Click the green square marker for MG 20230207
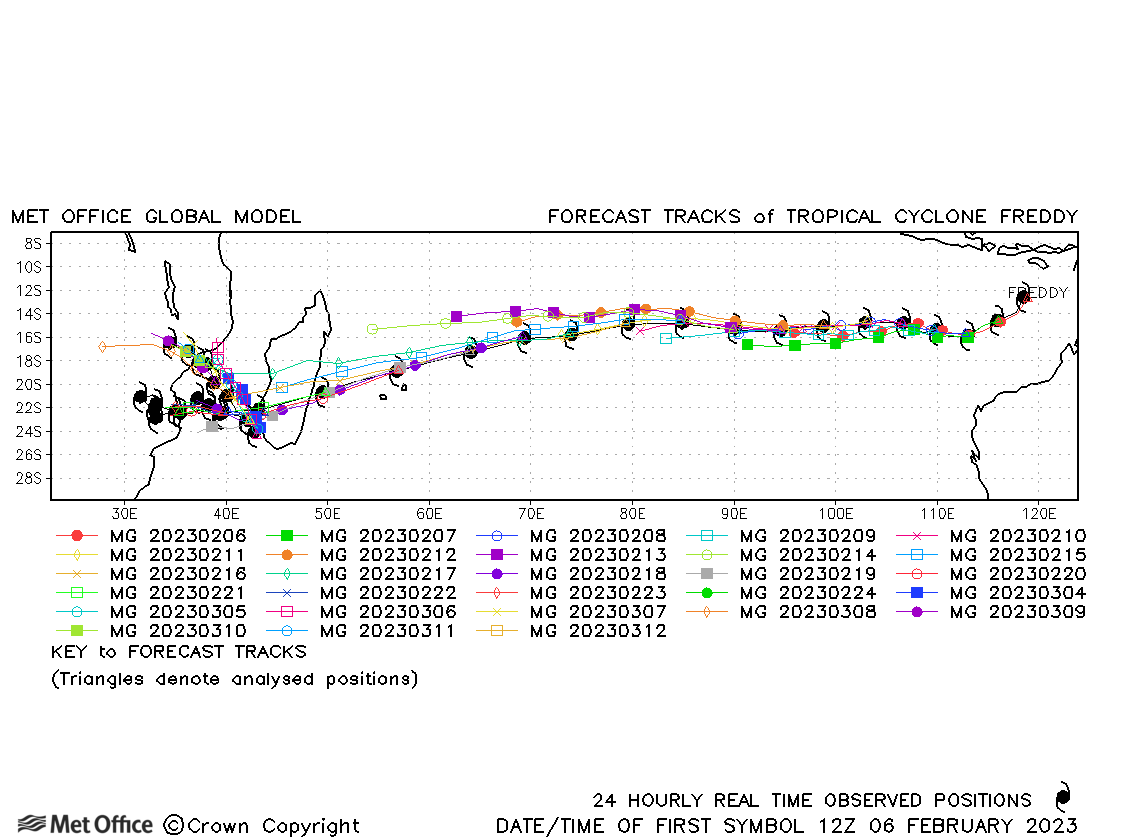 click(x=287, y=536)
